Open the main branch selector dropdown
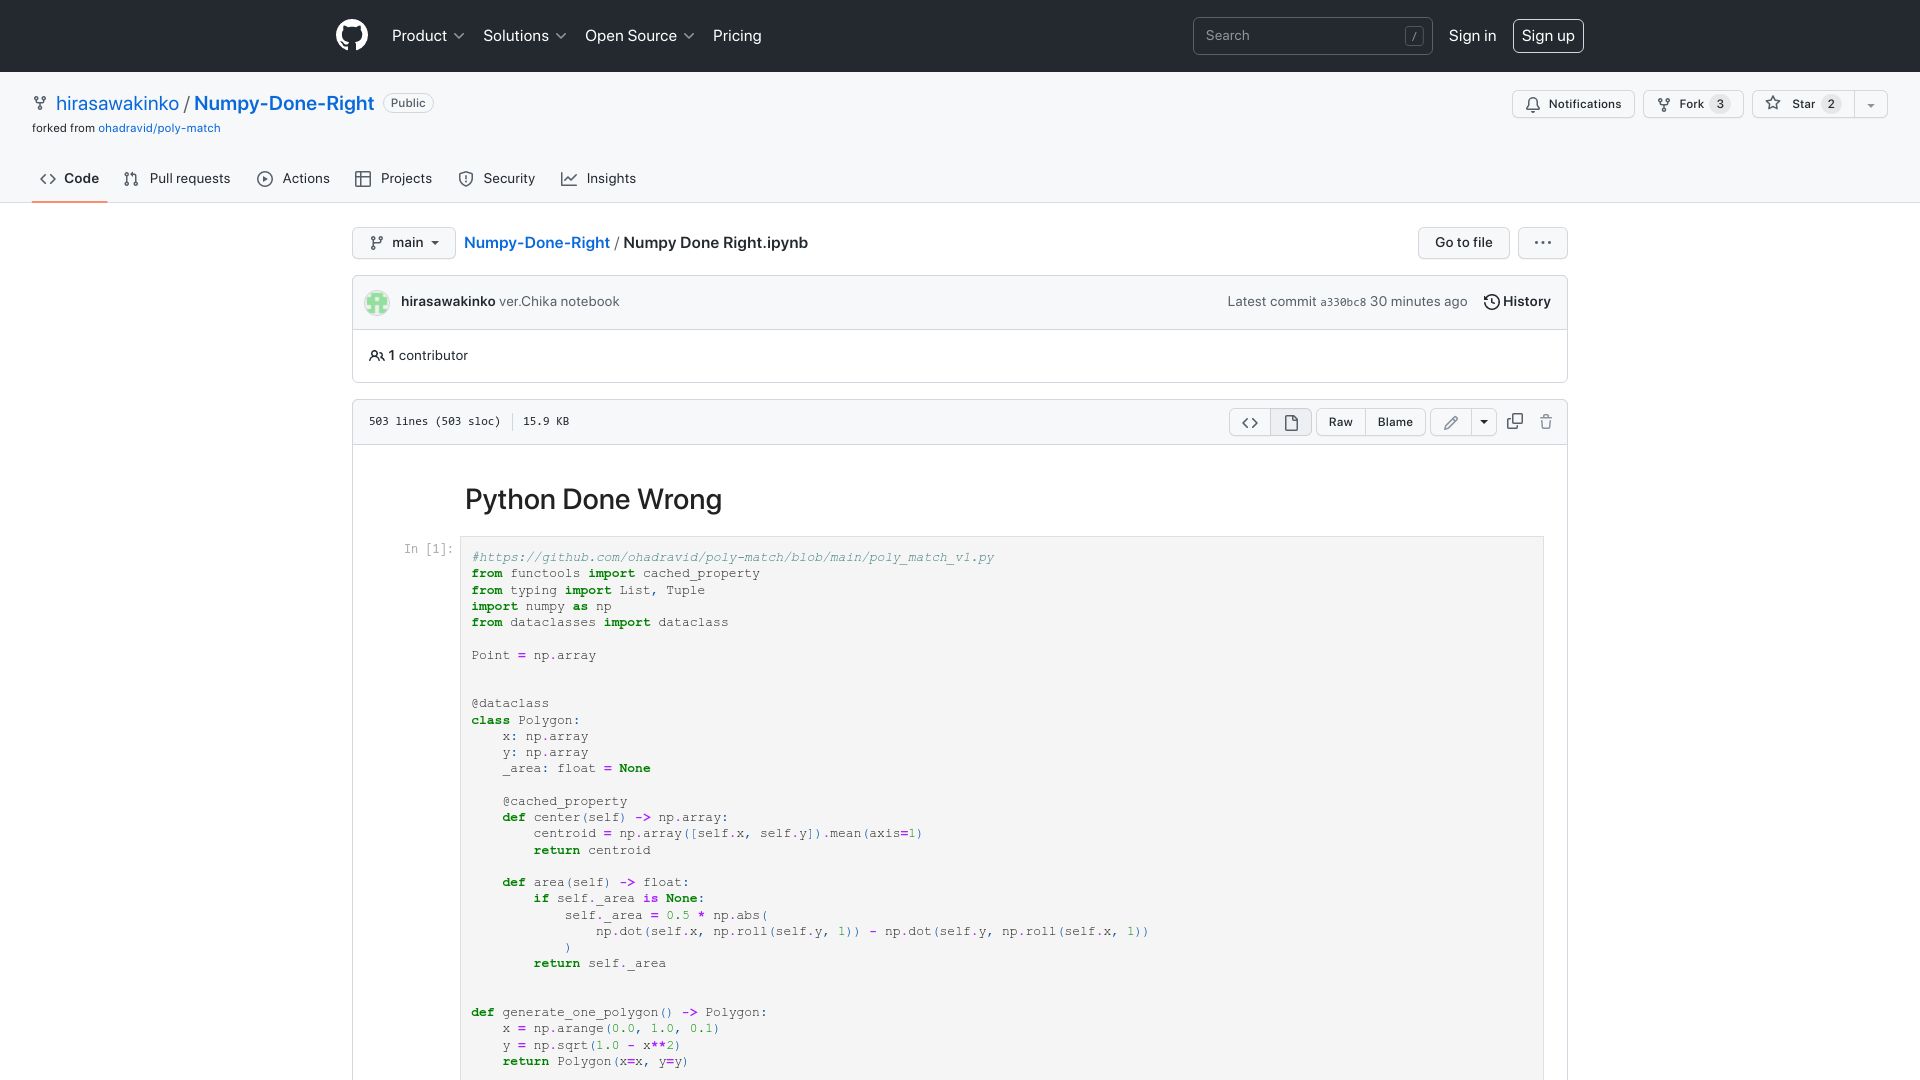The image size is (1920, 1080). [404, 243]
